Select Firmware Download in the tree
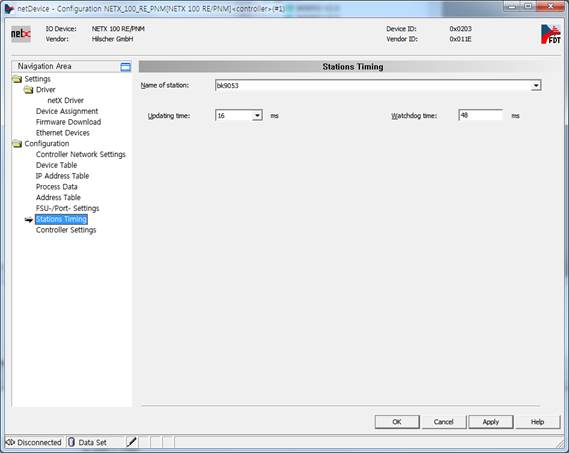The image size is (569, 453). [x=68, y=122]
